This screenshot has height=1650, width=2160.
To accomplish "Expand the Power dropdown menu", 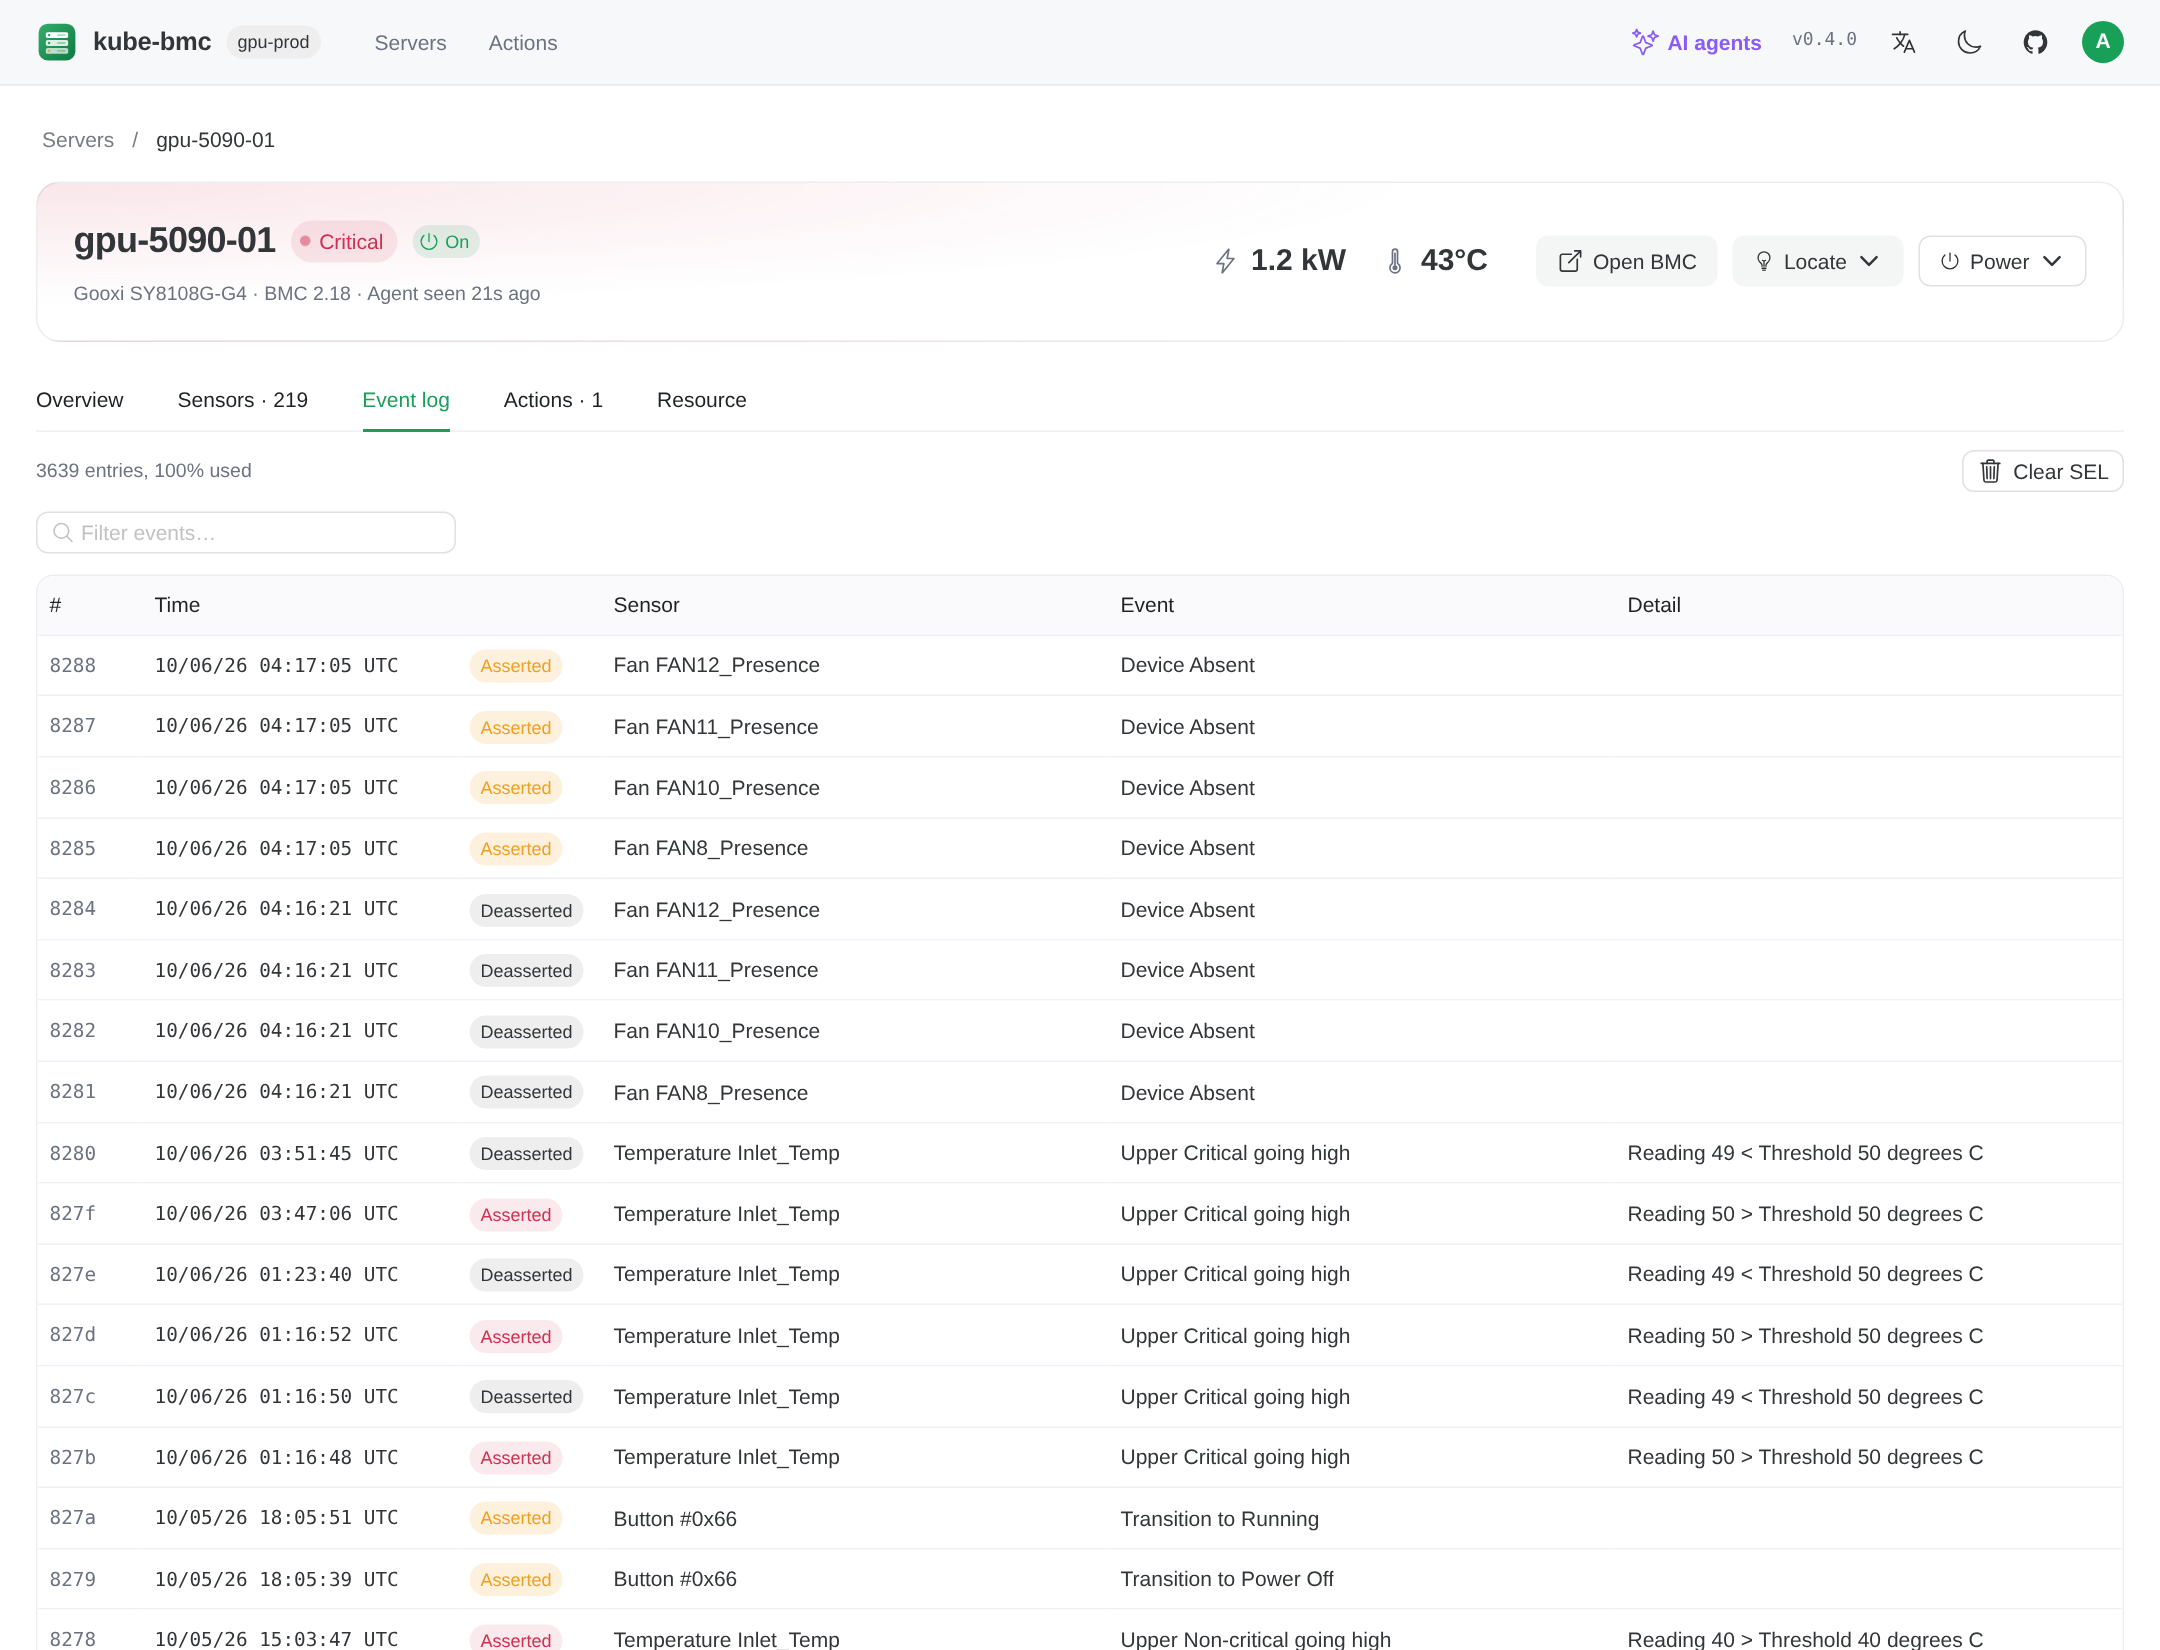I will (2002, 261).
